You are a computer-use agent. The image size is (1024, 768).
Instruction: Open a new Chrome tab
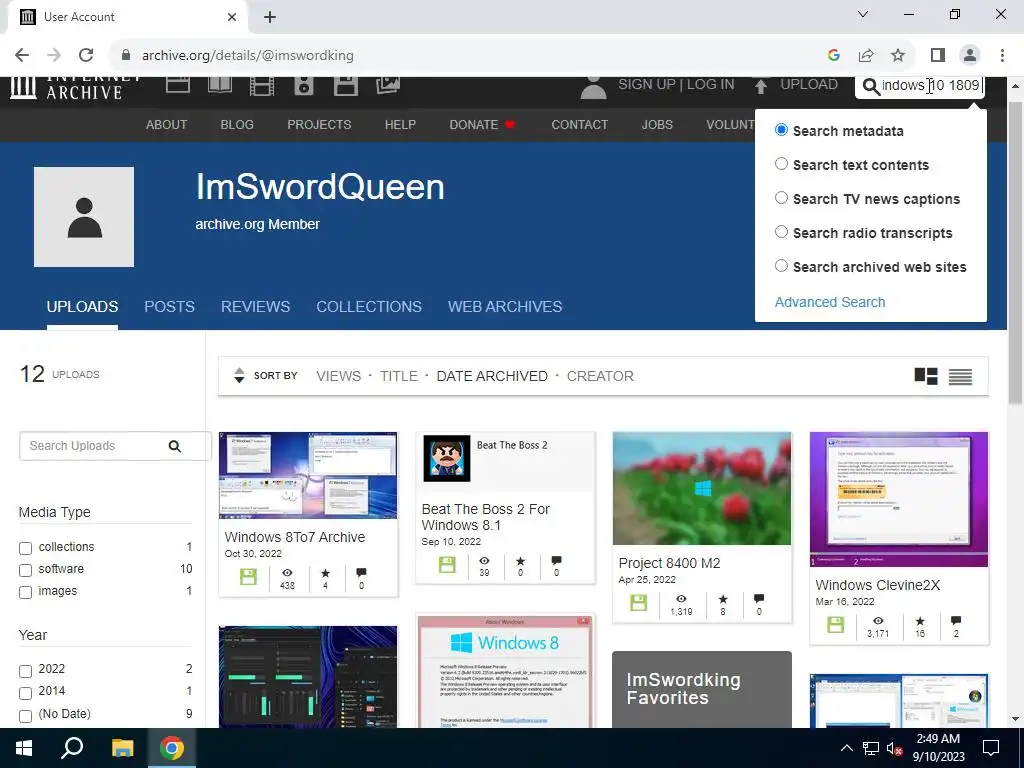tap(270, 17)
